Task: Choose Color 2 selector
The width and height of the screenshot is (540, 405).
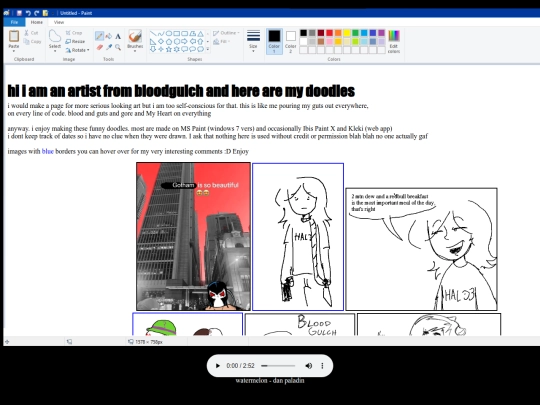Action: [x=291, y=41]
